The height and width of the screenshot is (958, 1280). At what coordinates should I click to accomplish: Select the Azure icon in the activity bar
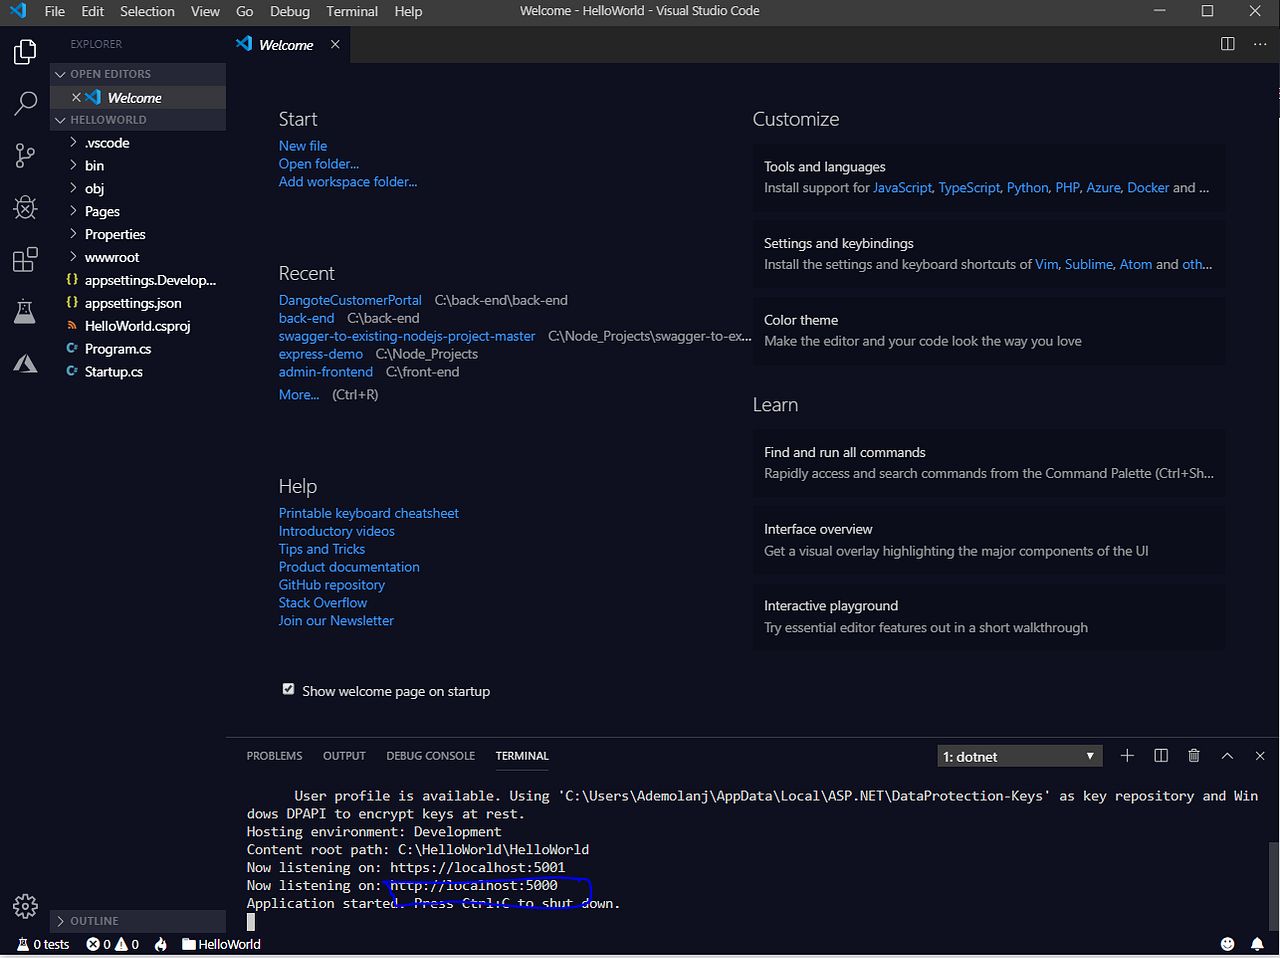tap(25, 363)
